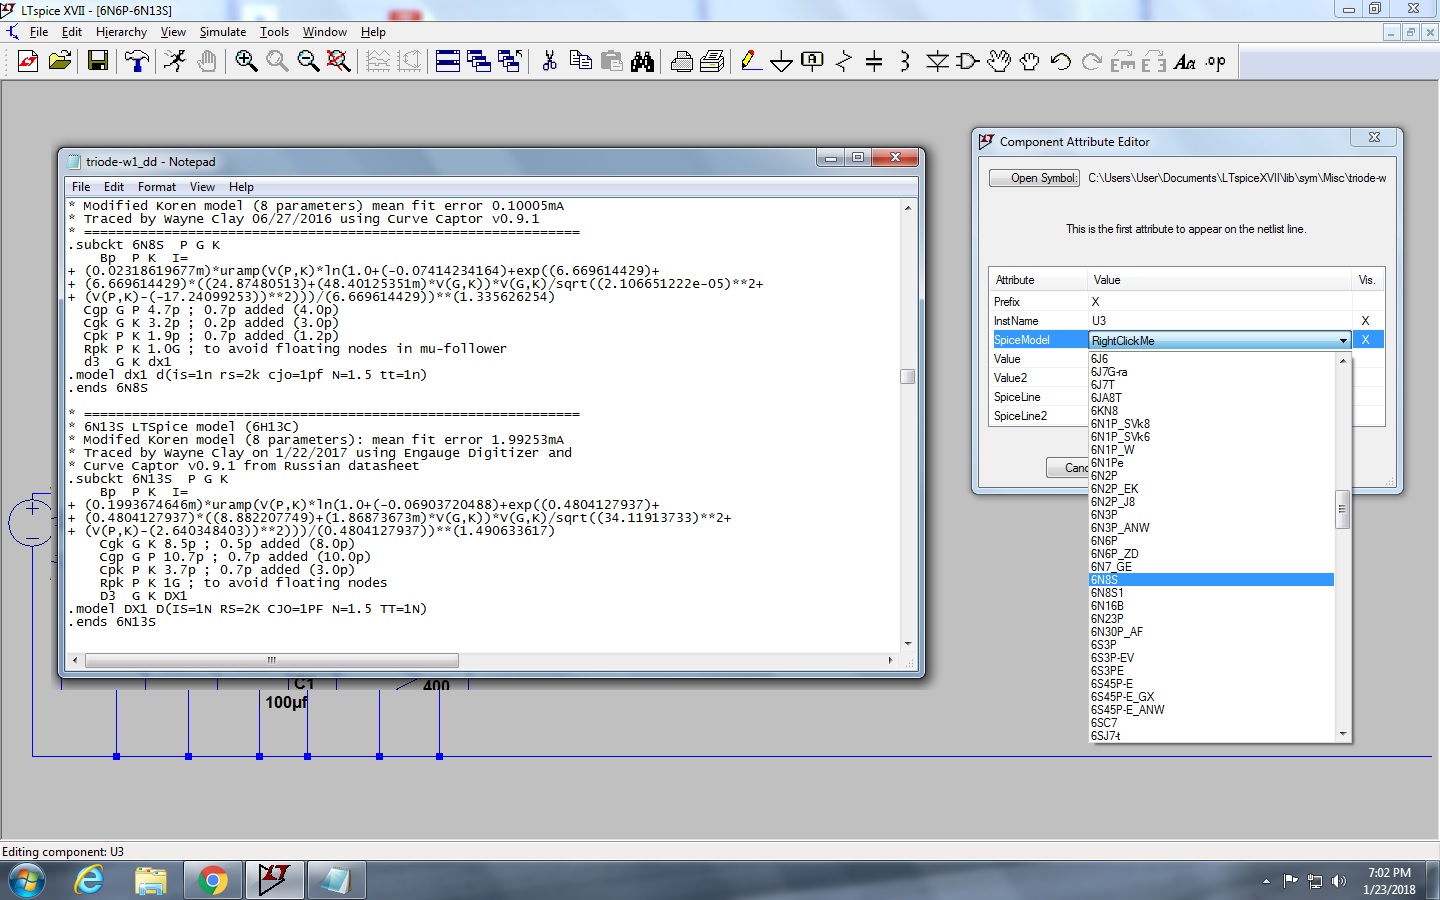The width and height of the screenshot is (1440, 900).
Task: Collapse the SpiceModel dropdown arrow
Action: pyautogui.click(x=1343, y=341)
